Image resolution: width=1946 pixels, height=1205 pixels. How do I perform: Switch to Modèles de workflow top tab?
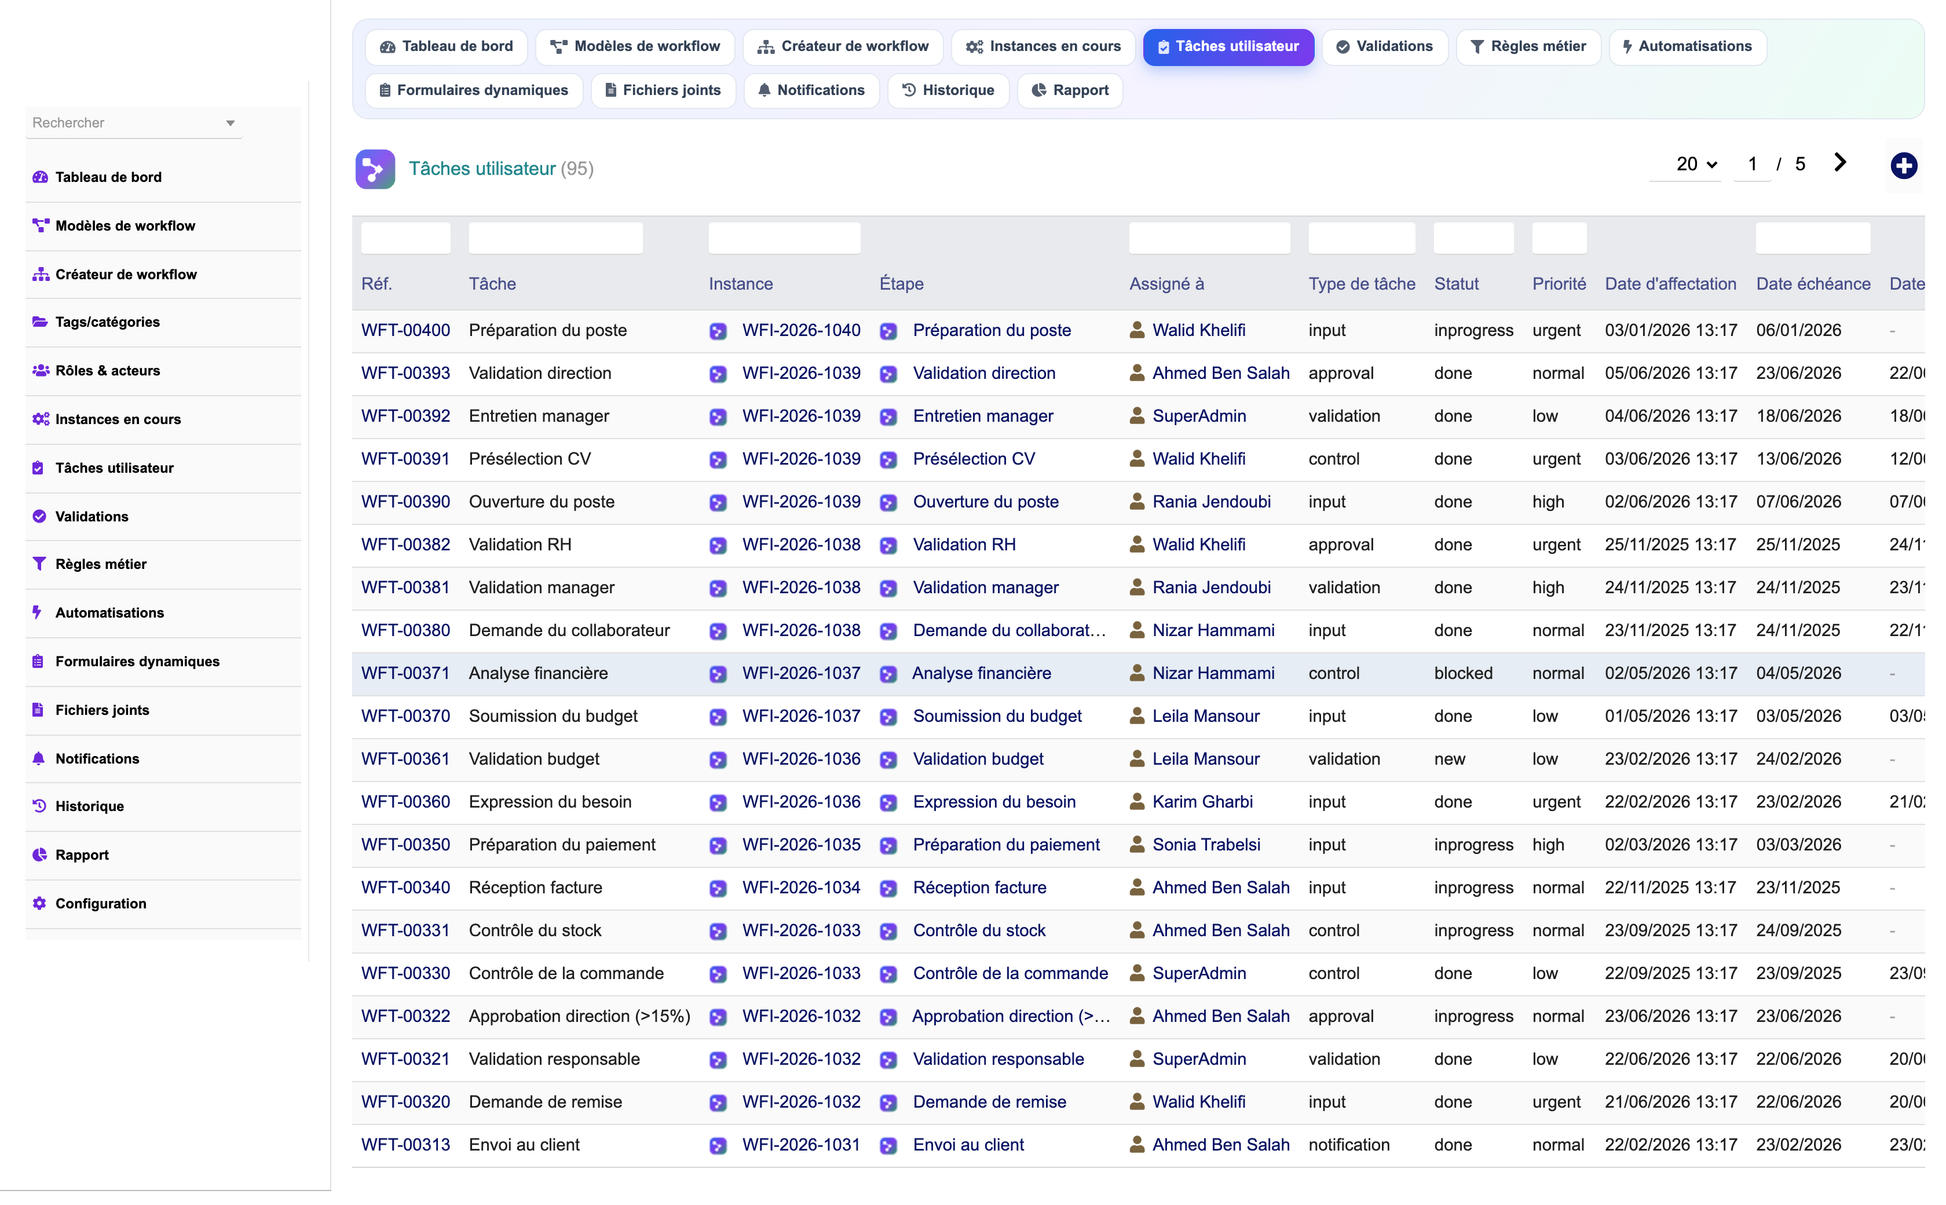coord(635,46)
